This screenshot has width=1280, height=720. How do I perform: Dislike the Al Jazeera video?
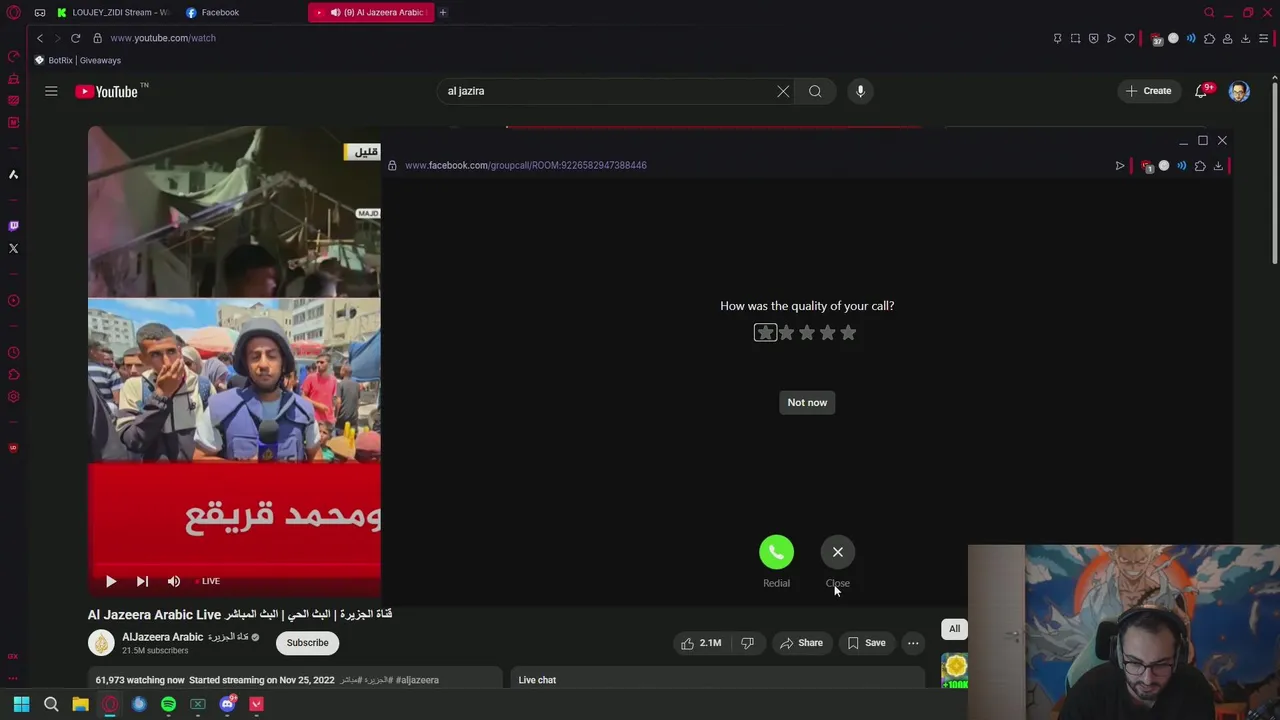pos(747,643)
